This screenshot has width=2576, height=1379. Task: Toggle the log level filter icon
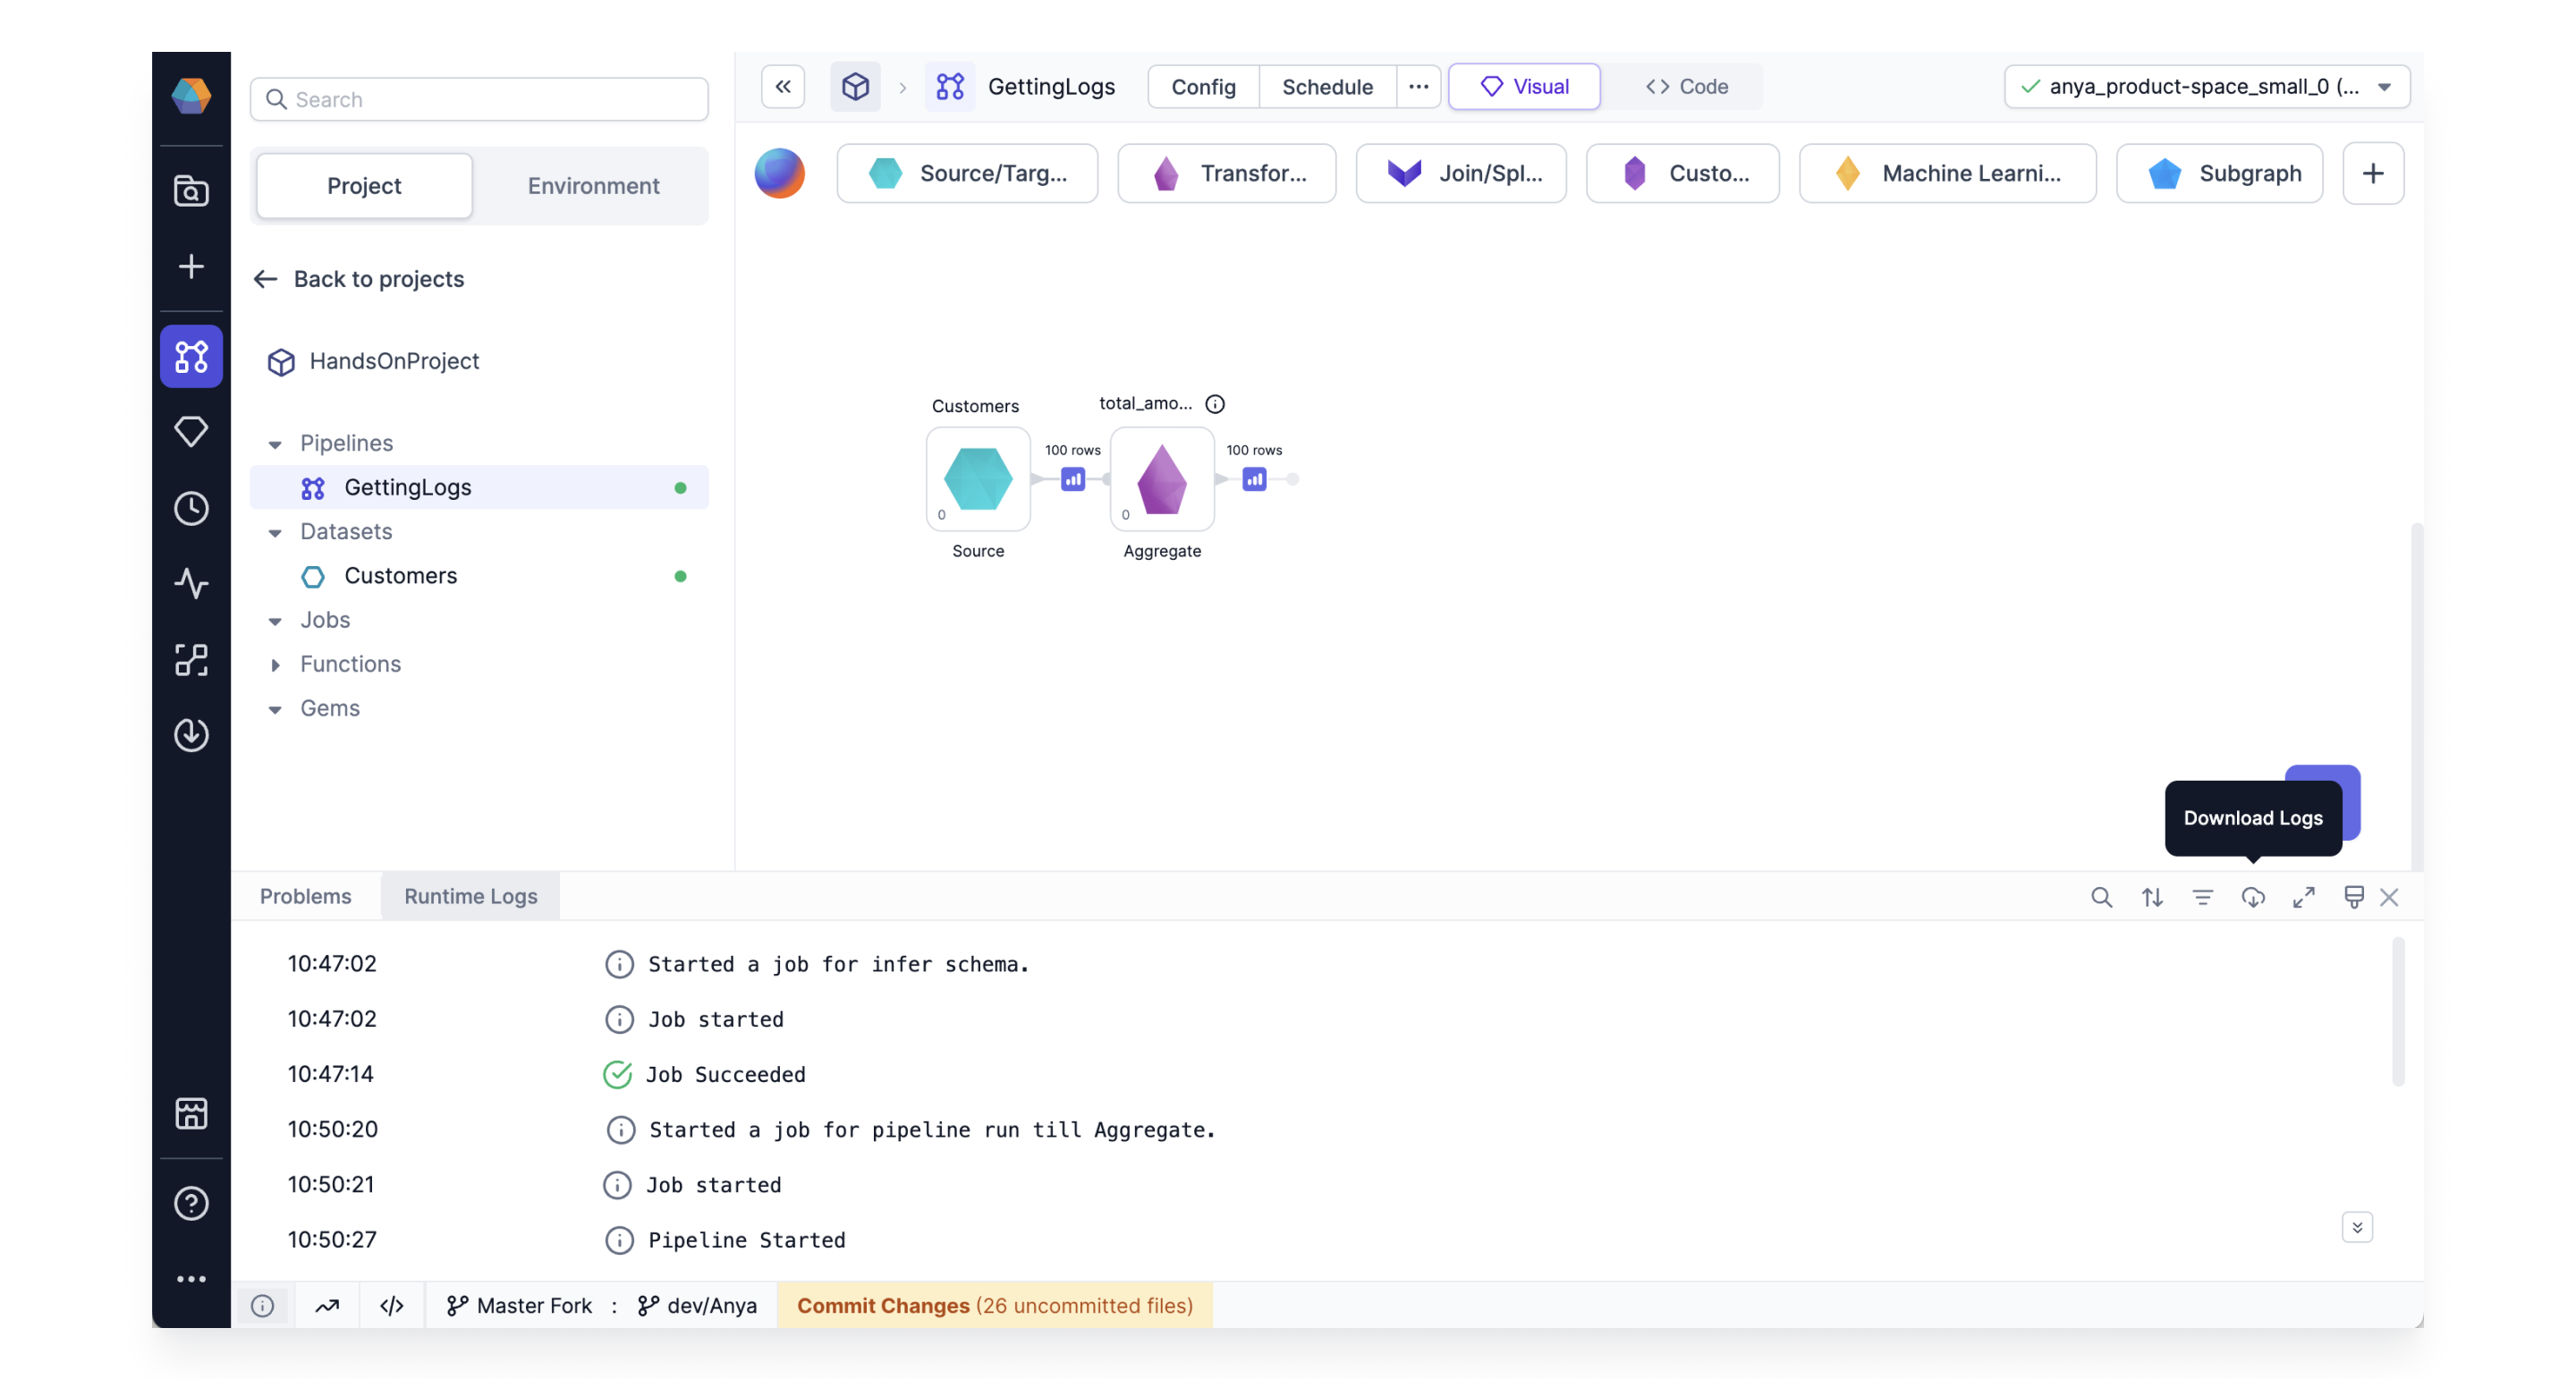click(x=2203, y=897)
